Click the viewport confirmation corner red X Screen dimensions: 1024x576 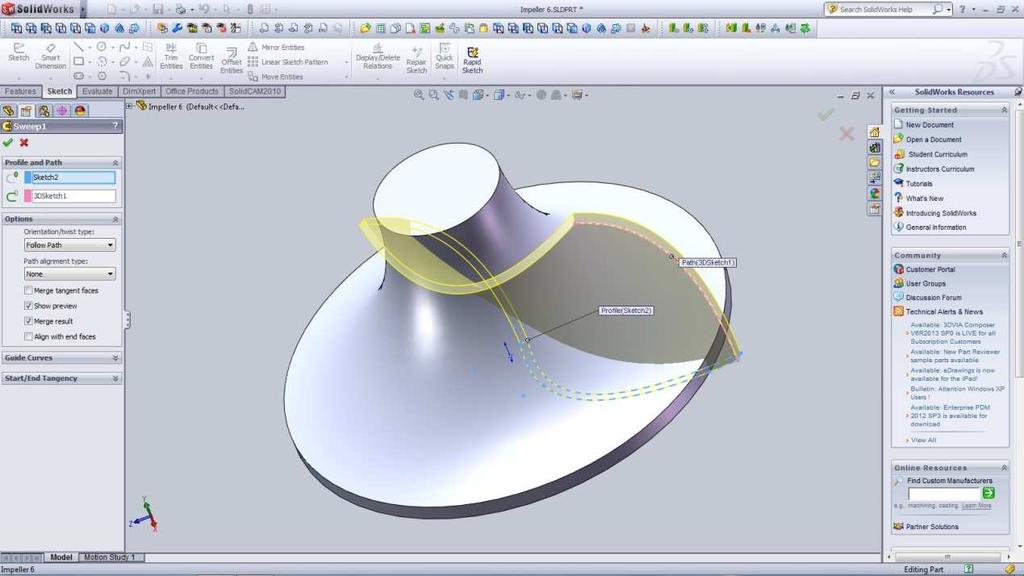pyautogui.click(x=846, y=134)
